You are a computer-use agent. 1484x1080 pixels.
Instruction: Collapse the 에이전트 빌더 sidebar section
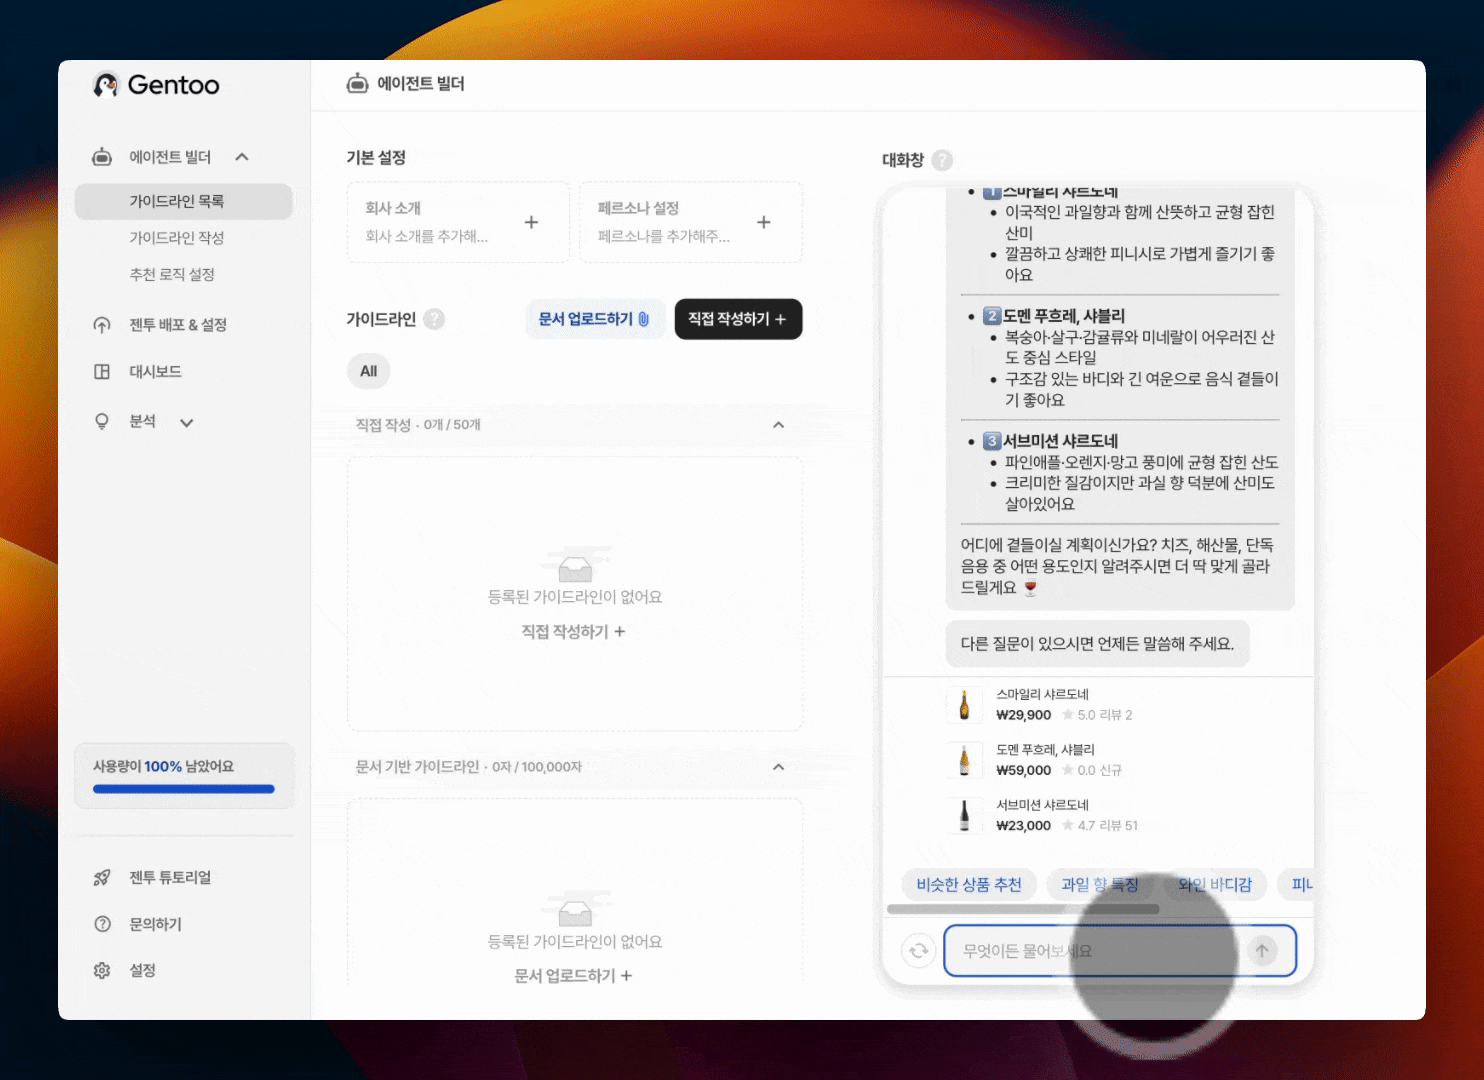click(242, 157)
